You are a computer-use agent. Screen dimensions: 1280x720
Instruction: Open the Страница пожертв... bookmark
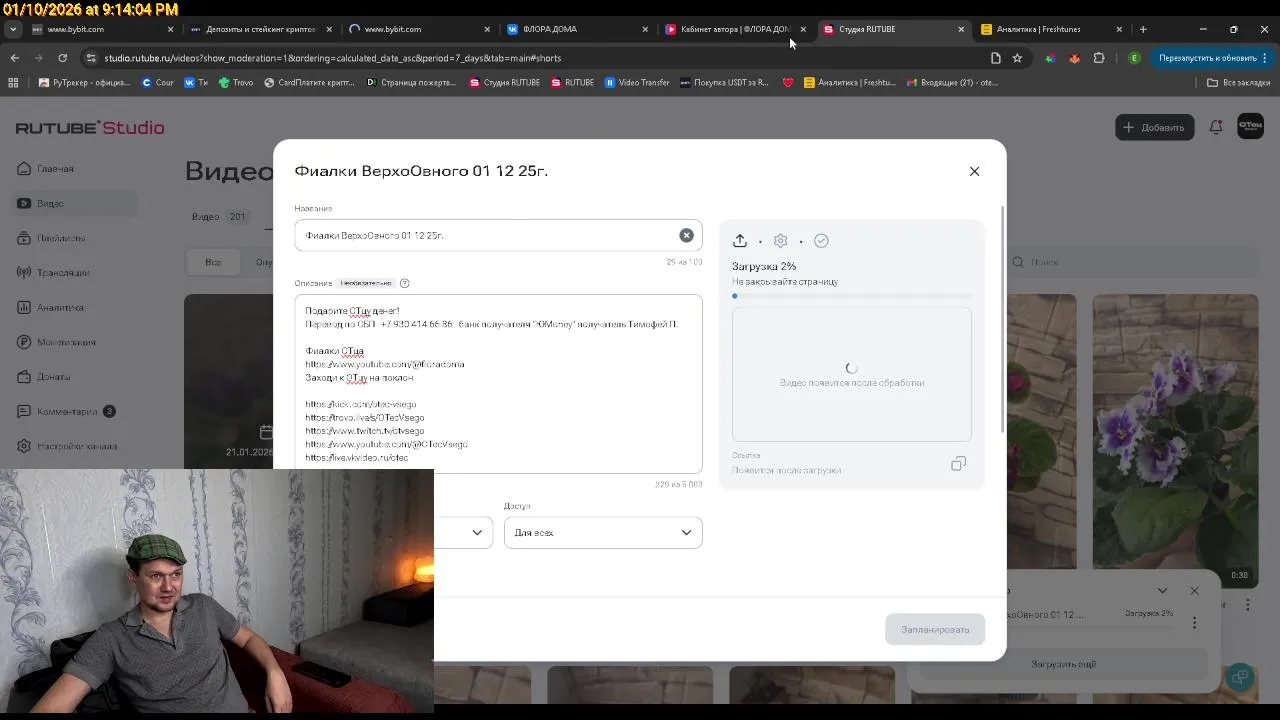point(411,83)
